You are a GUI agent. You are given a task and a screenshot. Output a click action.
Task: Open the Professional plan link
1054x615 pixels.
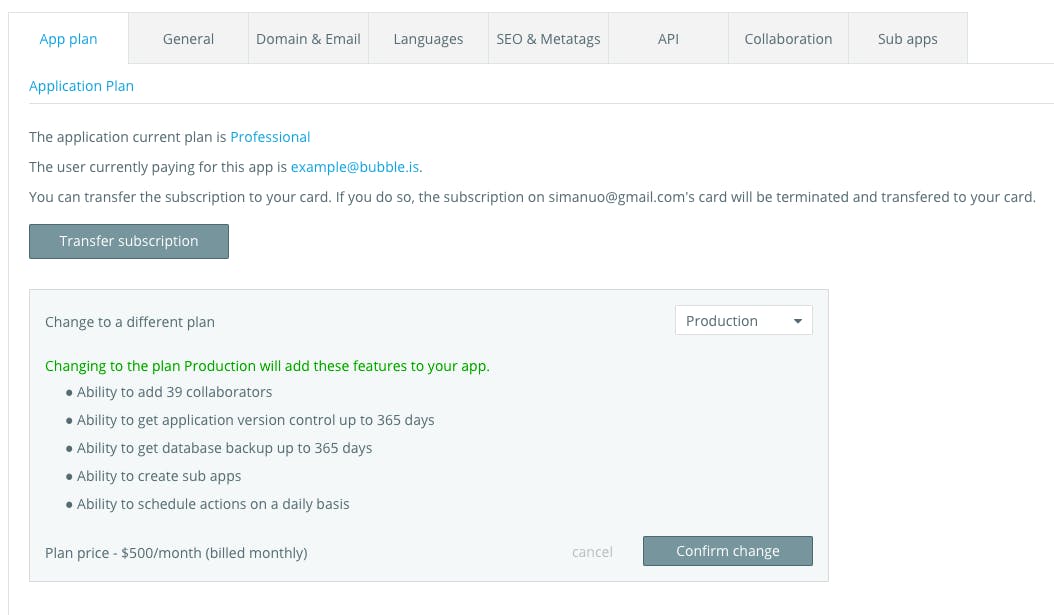[x=270, y=136]
